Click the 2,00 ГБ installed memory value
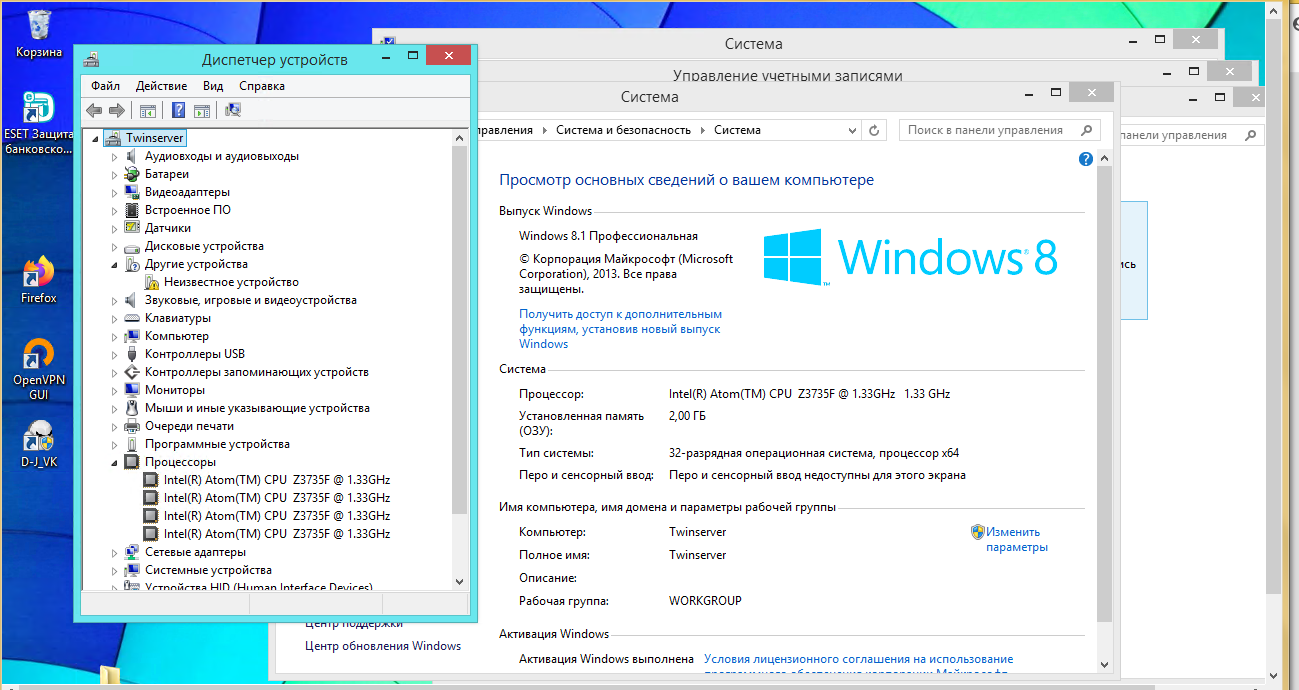 pyautogui.click(x=687, y=415)
